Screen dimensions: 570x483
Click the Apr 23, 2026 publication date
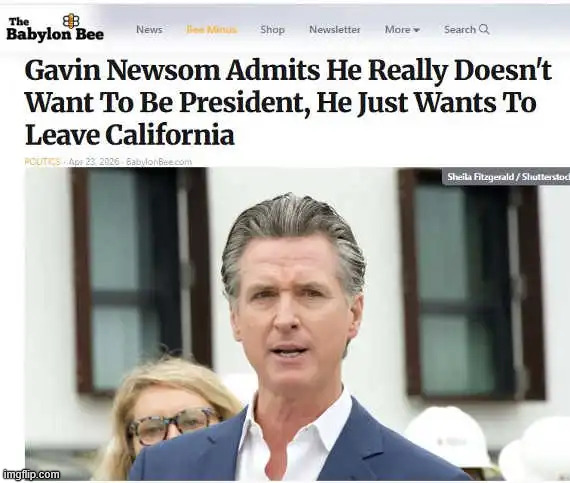(94, 162)
